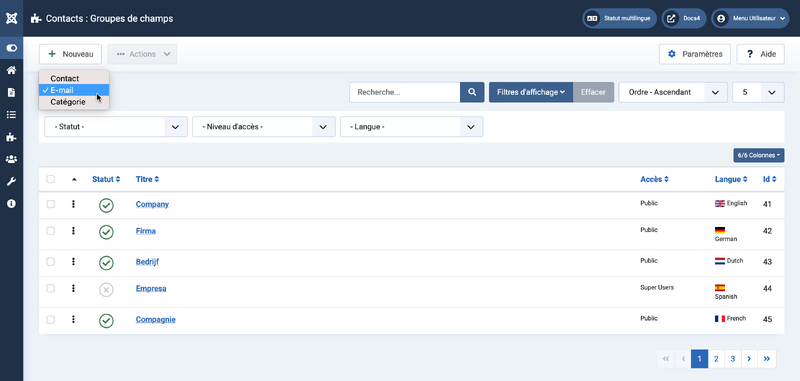Check the Company row checkbox
The width and height of the screenshot is (800, 381).
51,204
